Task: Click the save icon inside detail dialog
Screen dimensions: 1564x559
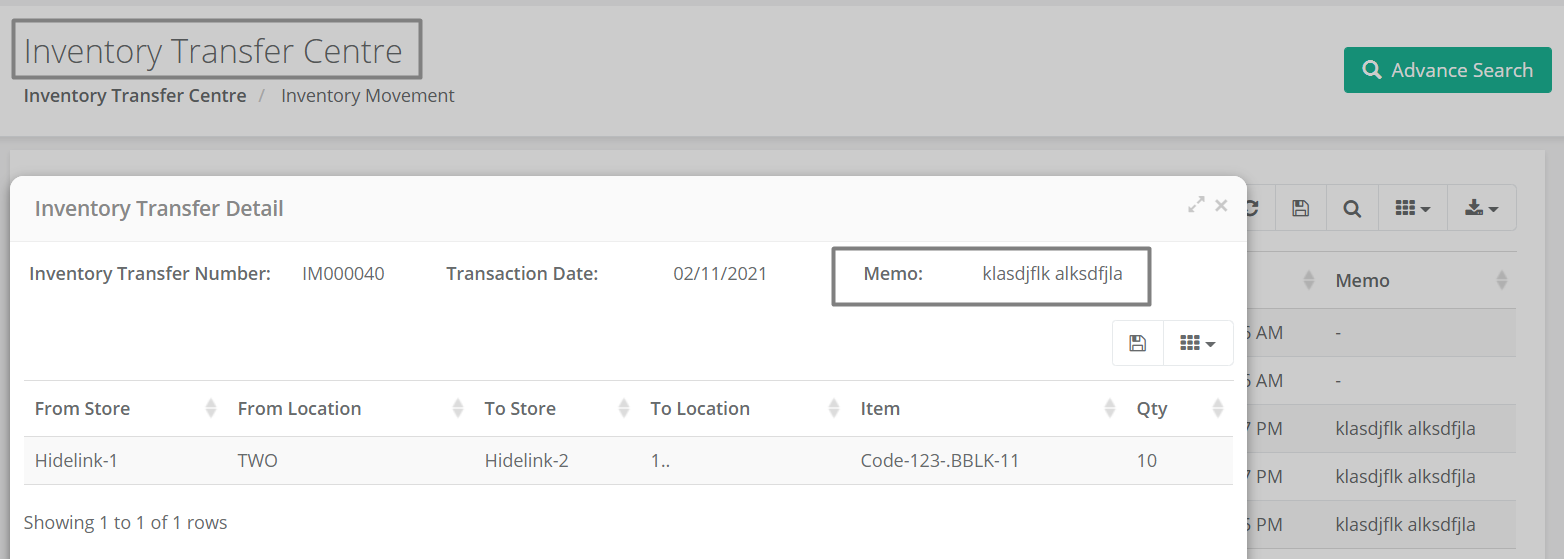Action: [x=1138, y=343]
